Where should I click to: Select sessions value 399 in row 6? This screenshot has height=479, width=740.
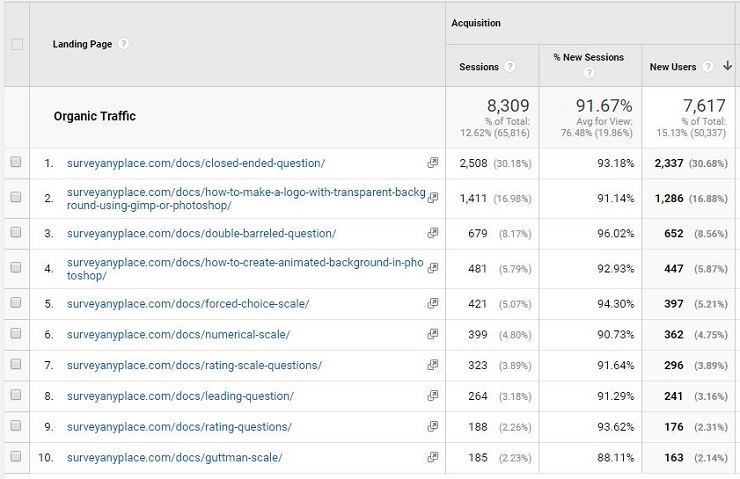click(478, 335)
